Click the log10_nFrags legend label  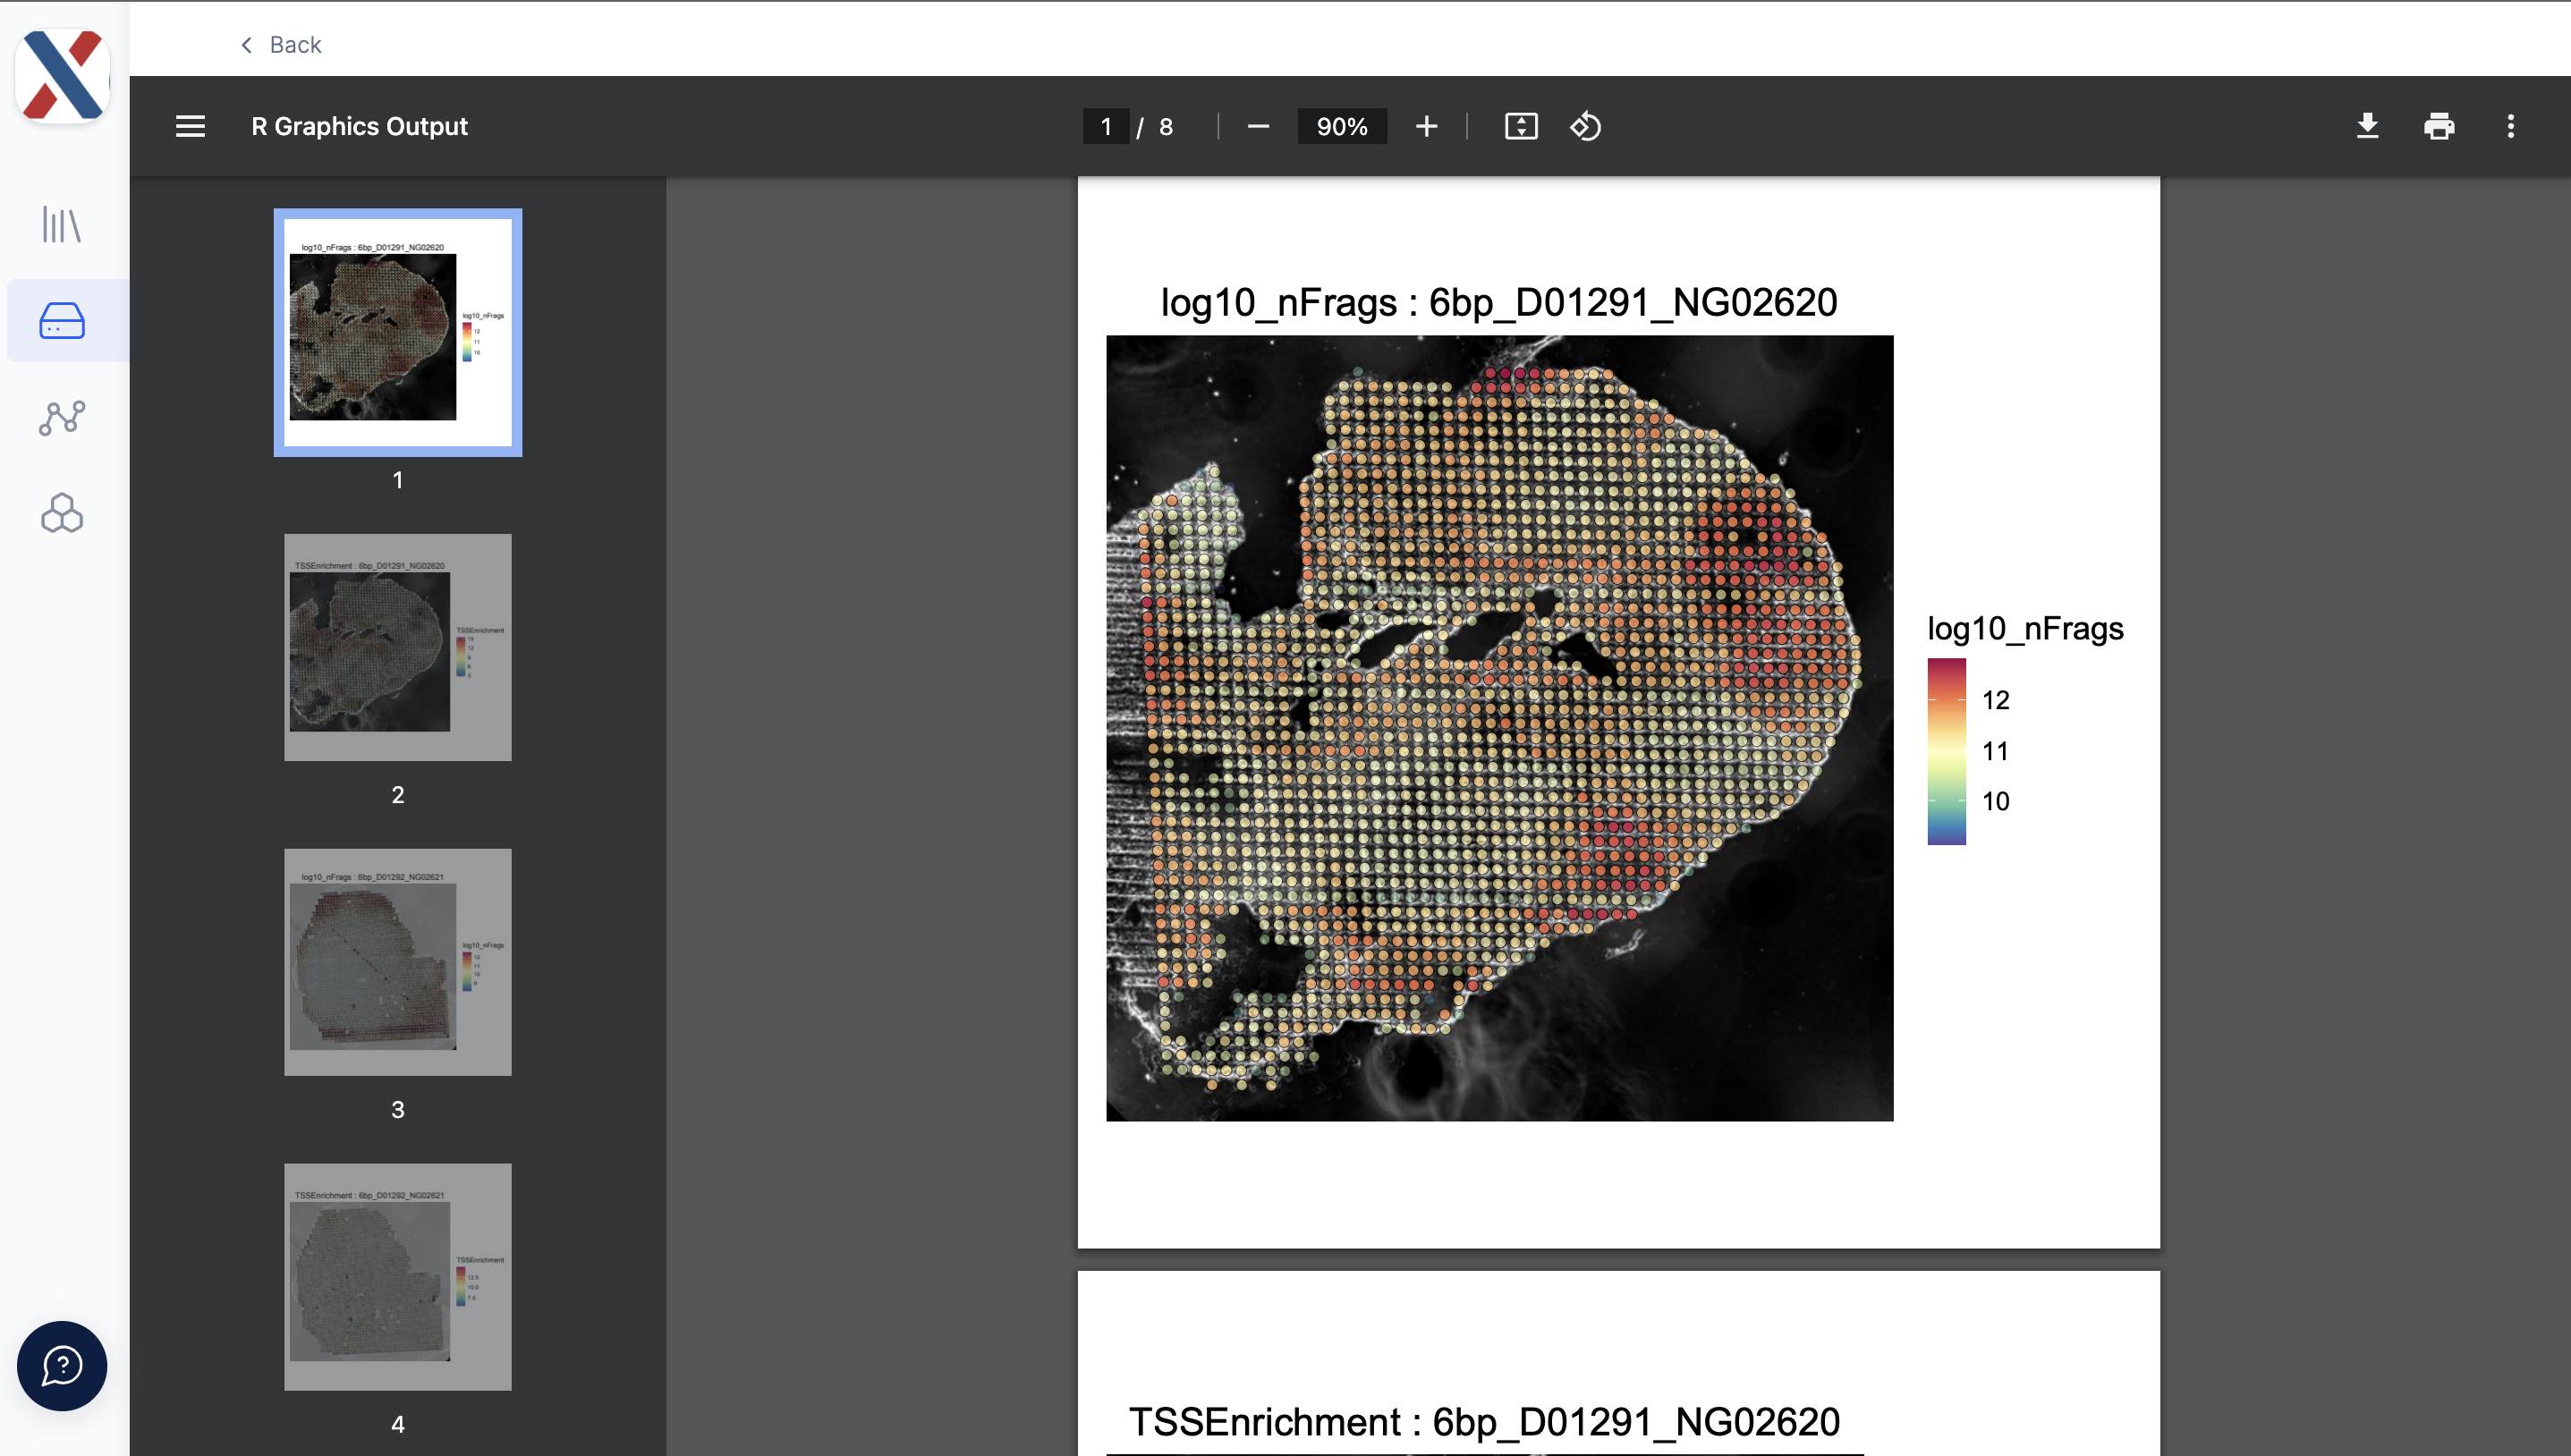(2025, 628)
